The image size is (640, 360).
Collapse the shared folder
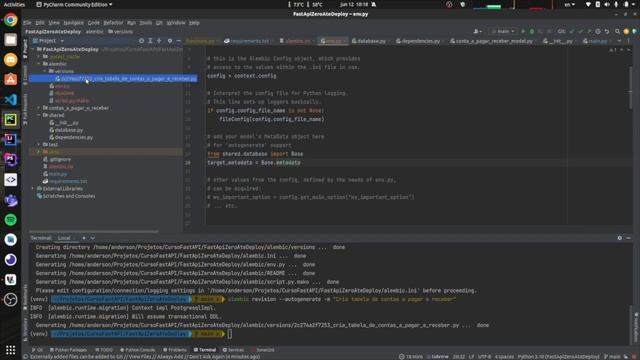[x=39, y=116]
